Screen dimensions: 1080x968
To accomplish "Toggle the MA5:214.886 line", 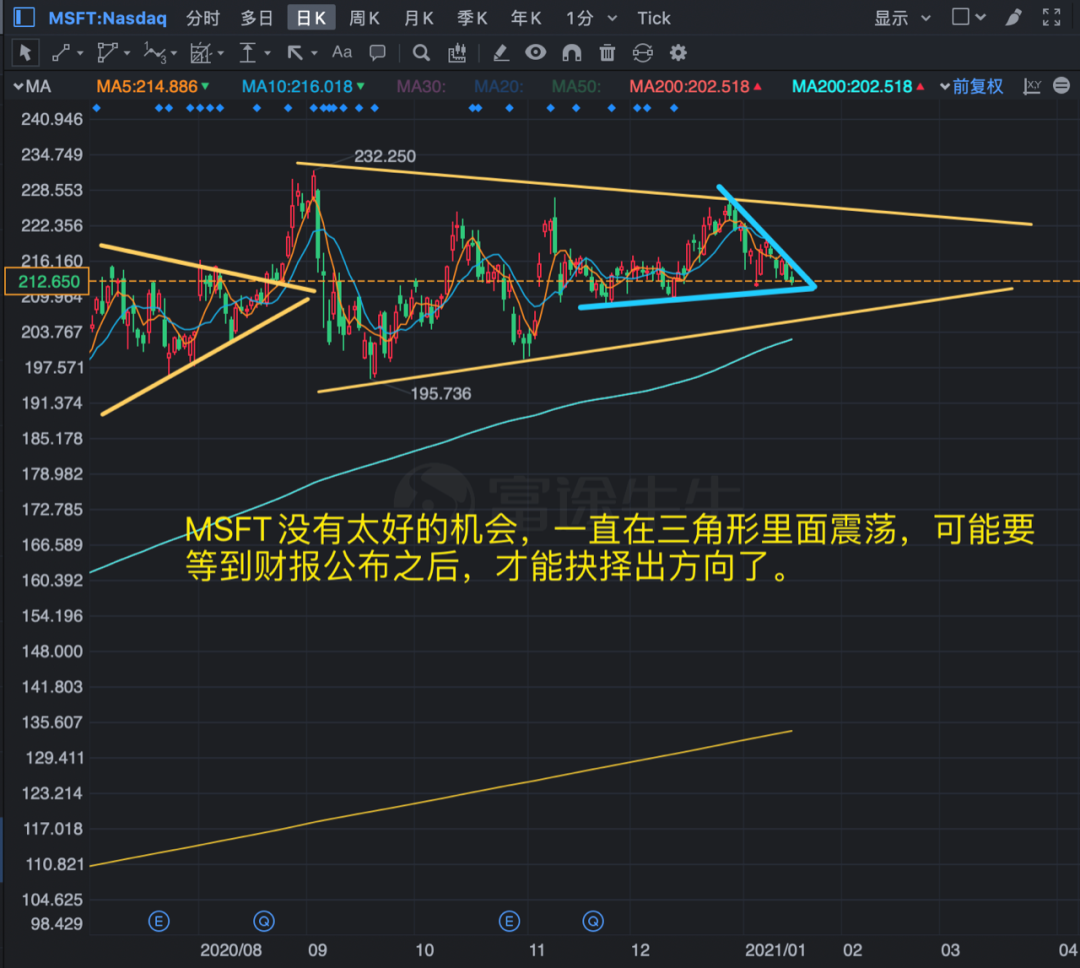I will (152, 86).
